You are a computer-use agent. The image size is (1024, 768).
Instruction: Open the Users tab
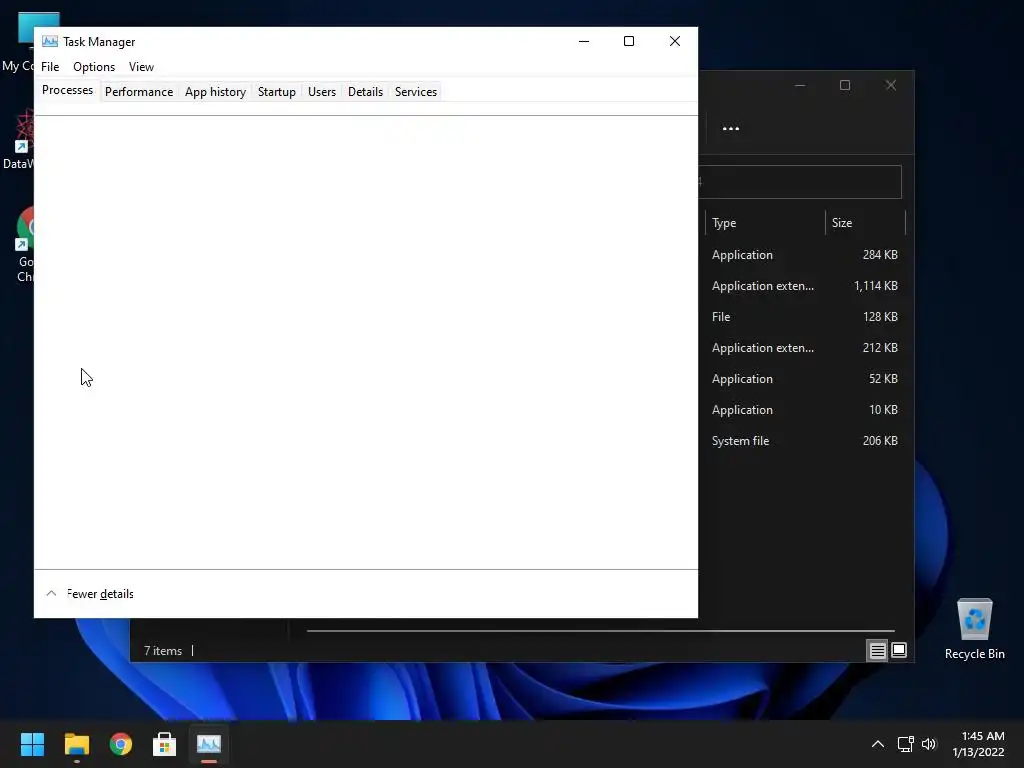[x=322, y=91]
